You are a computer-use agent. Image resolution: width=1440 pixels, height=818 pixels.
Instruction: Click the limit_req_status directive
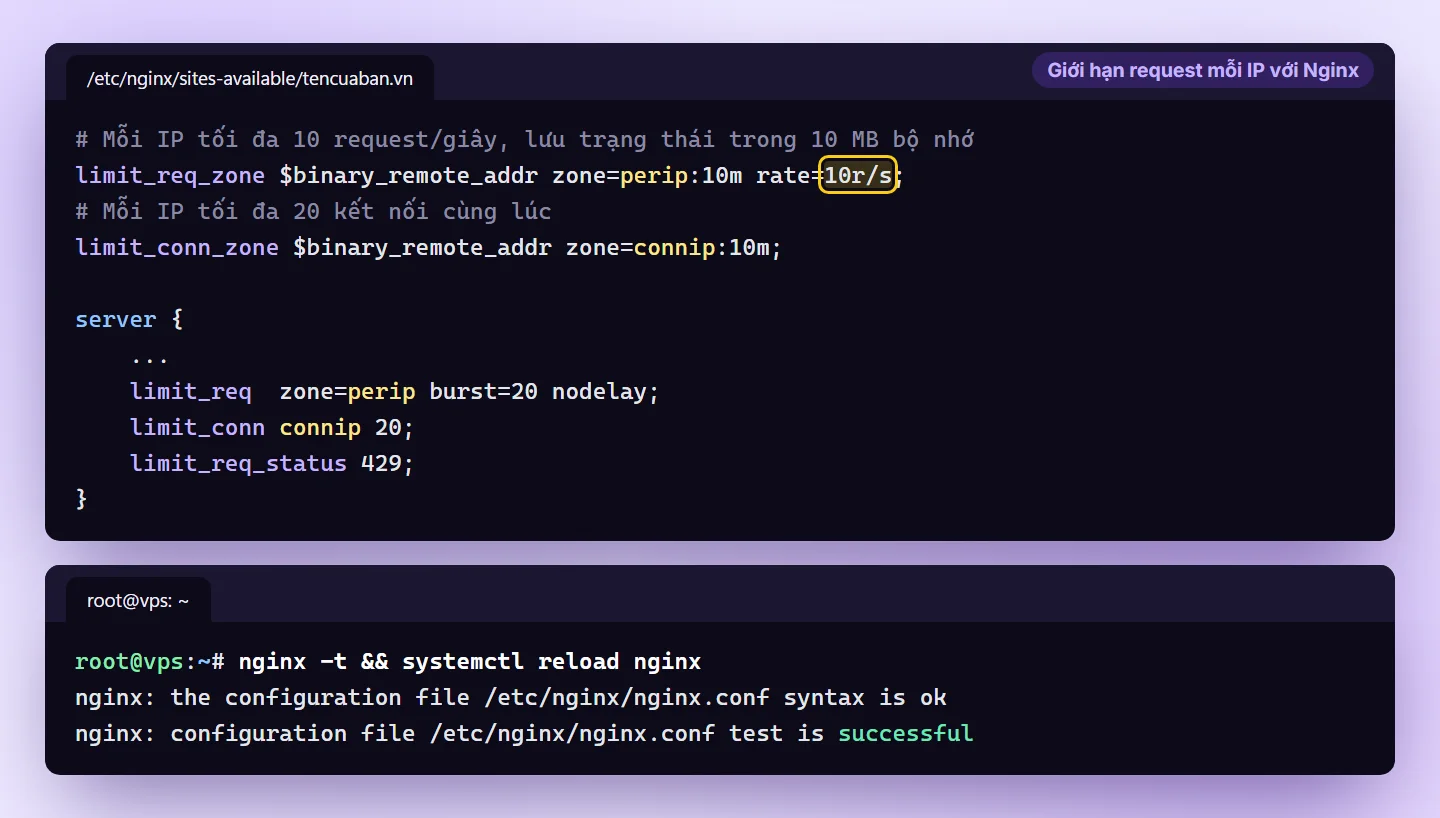pos(238,464)
